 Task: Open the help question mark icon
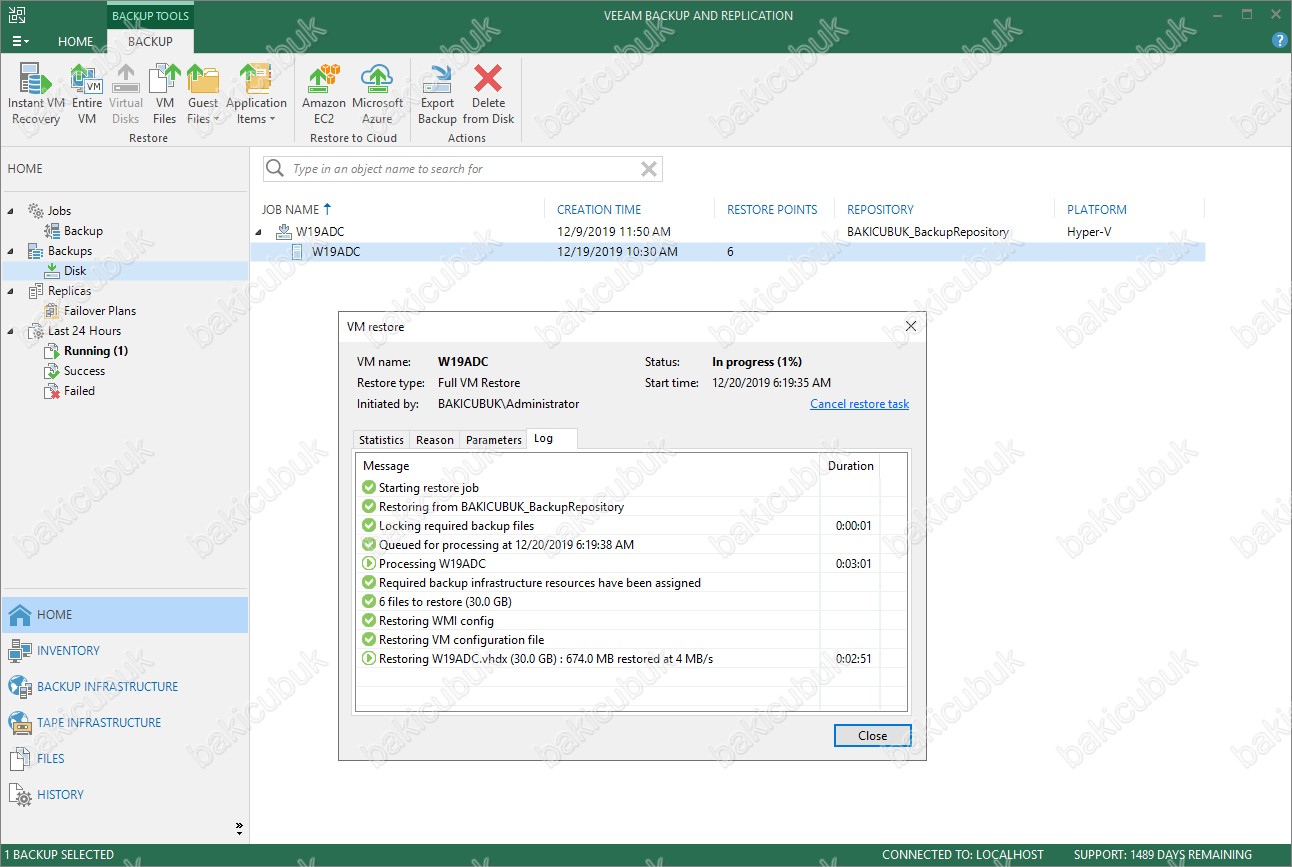[1279, 40]
